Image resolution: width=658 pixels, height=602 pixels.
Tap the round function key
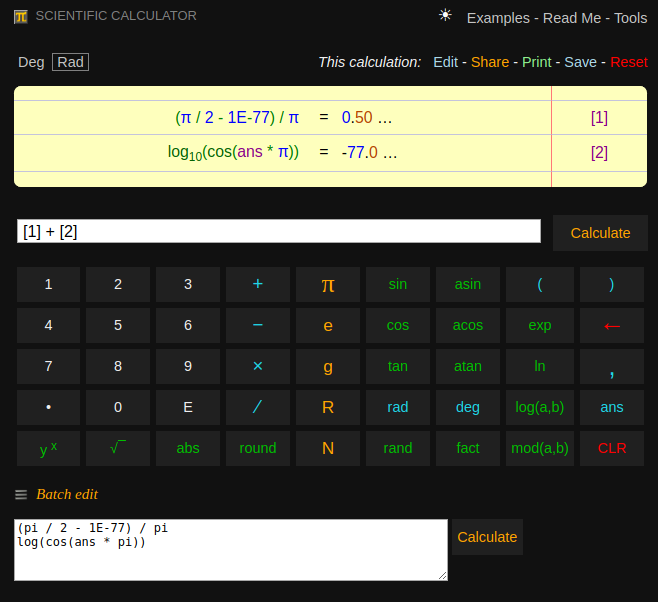pyautogui.click(x=258, y=448)
